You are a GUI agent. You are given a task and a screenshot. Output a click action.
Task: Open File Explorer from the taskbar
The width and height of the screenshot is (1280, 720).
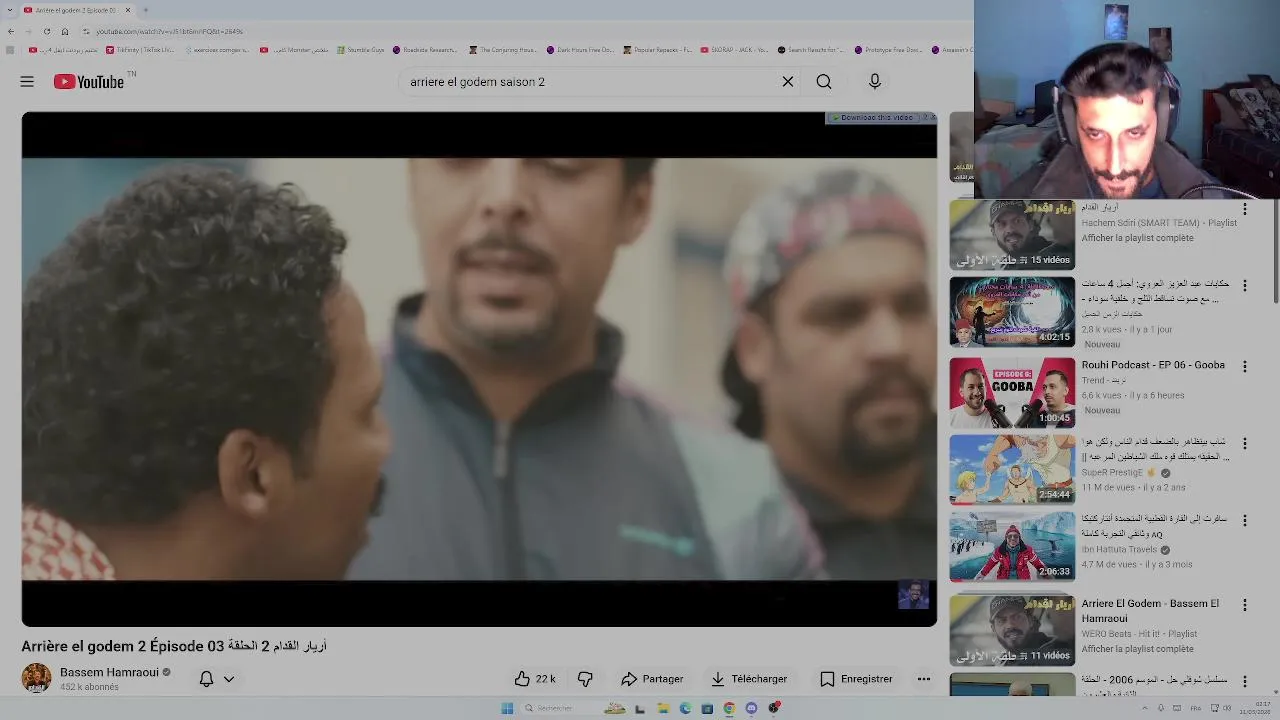[663, 708]
